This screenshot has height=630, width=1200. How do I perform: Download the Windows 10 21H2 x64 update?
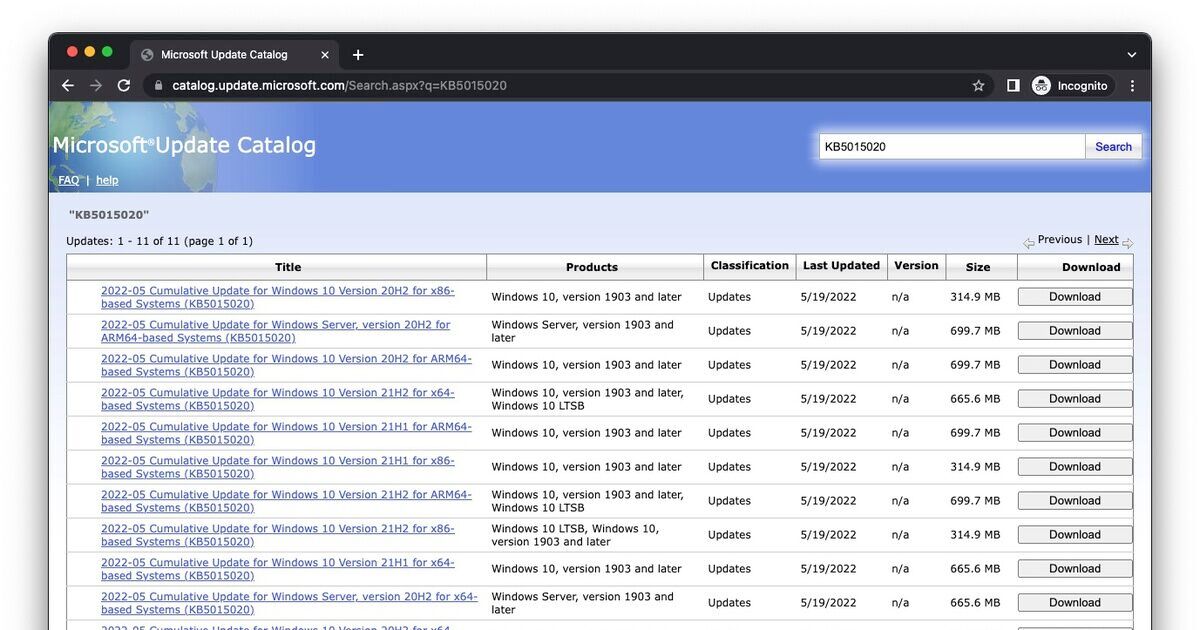[x=1075, y=399]
